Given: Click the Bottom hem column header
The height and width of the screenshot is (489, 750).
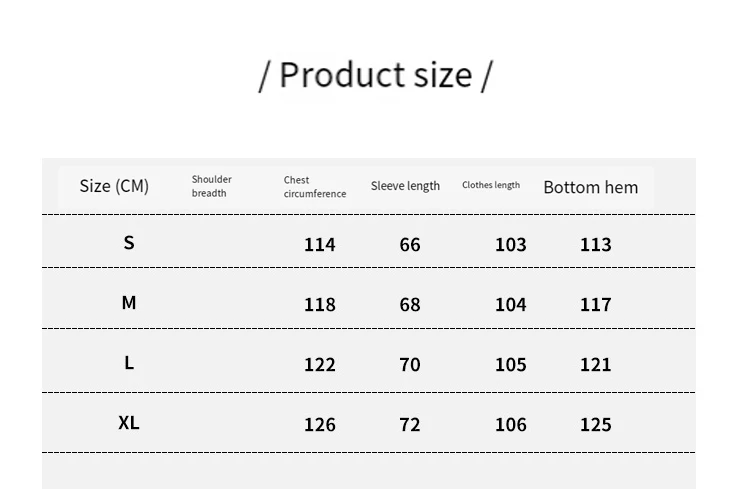Looking at the screenshot, I should pyautogui.click(x=590, y=187).
